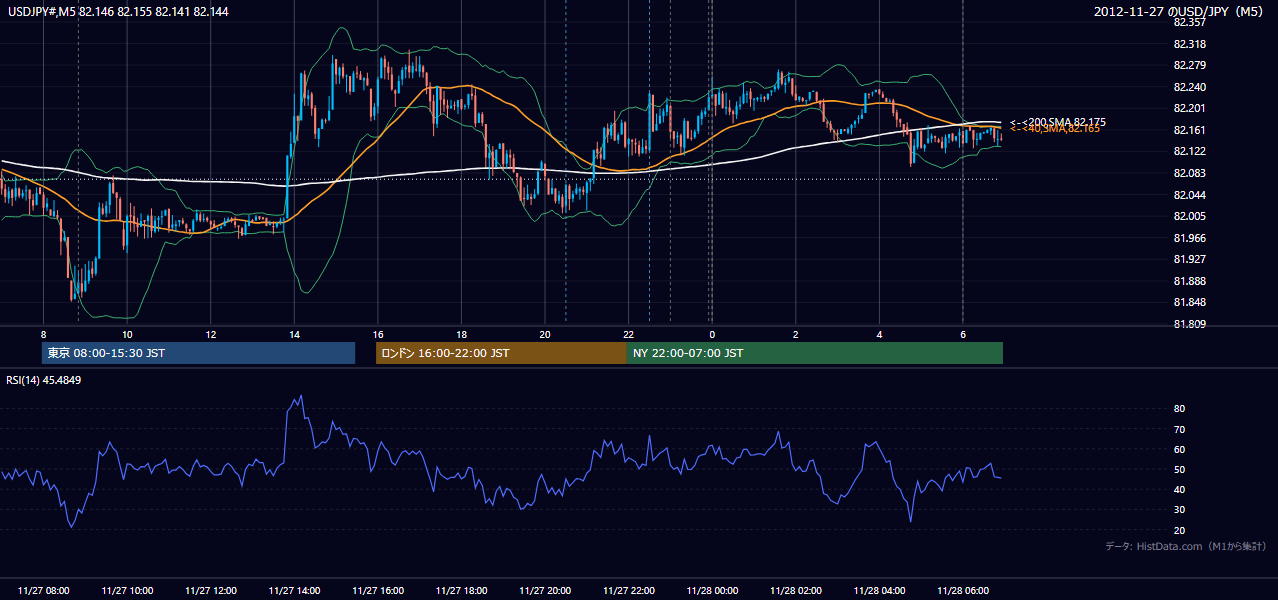Click price axis value 82.083
The height and width of the screenshot is (600, 1278).
1190,173
